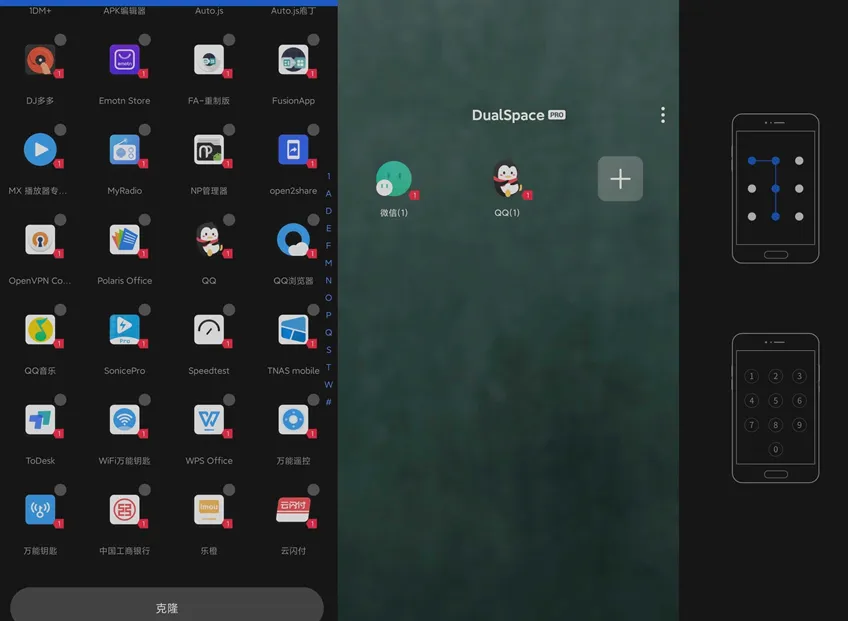
Task: Jump to letter A in index bar
Action: click(328, 193)
